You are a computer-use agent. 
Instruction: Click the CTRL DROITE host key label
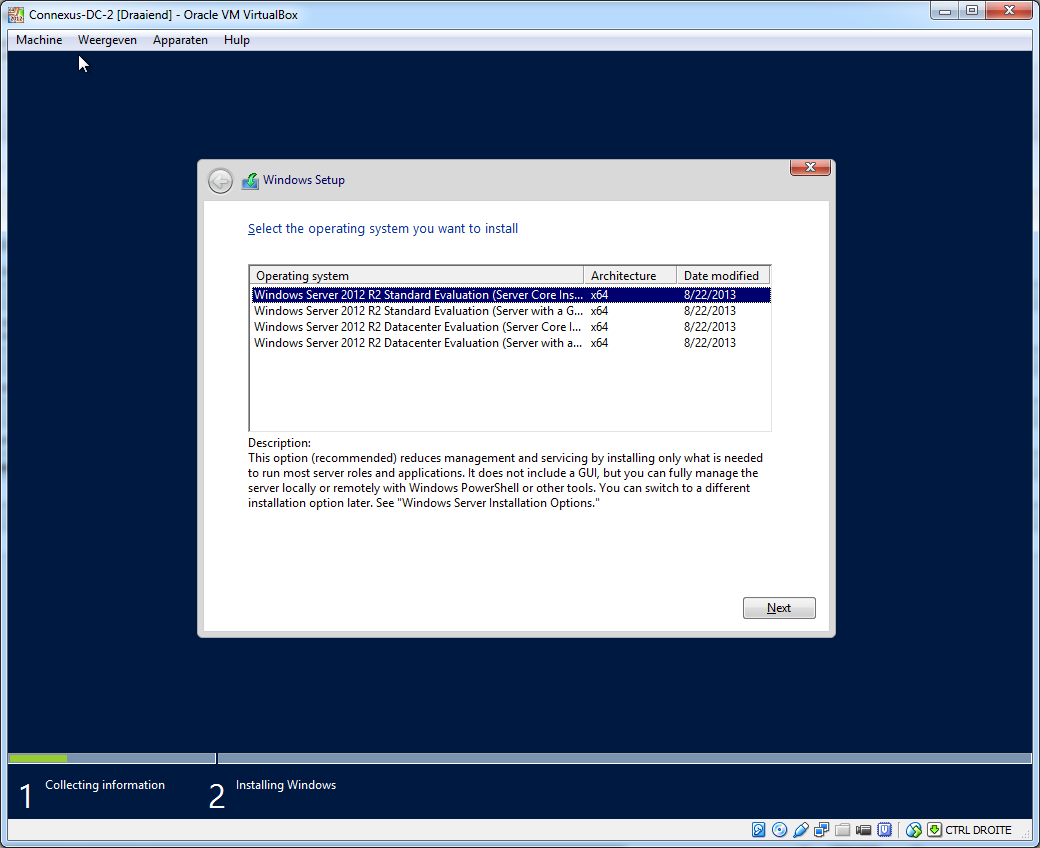[978, 829]
